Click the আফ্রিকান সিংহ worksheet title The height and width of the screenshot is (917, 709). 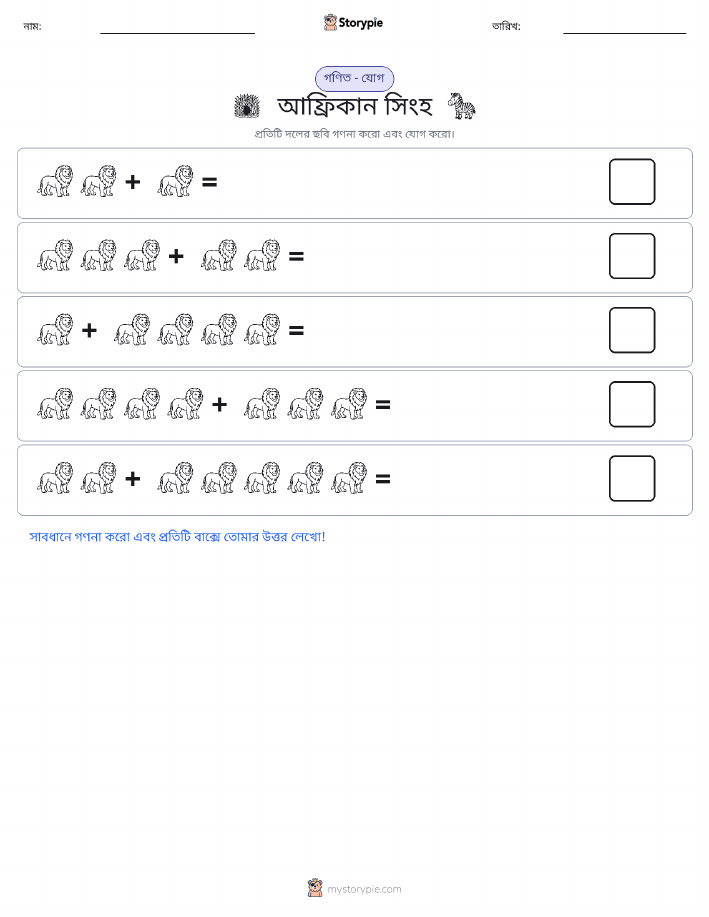pos(355,106)
